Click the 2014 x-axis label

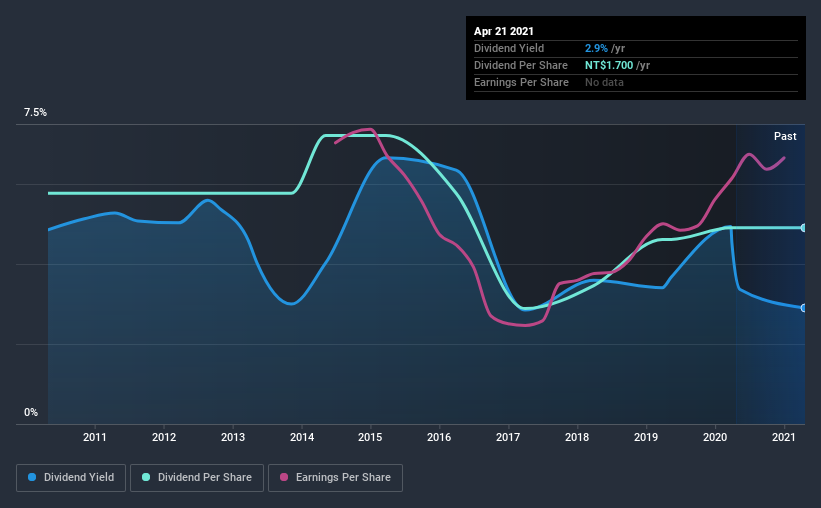pyautogui.click(x=302, y=437)
